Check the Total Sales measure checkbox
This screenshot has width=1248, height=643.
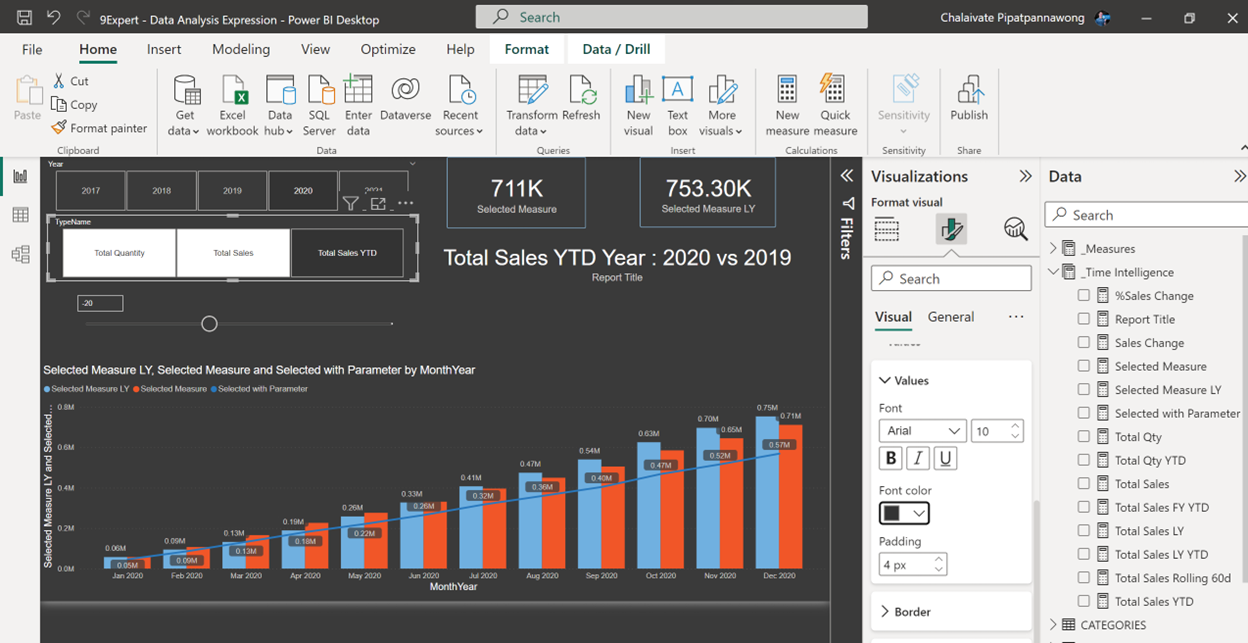coord(1086,483)
